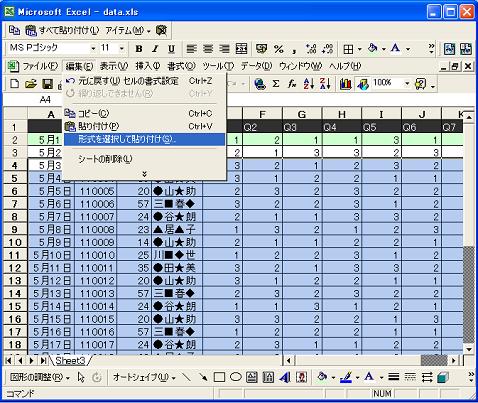Expand the full Edit menu chevron
This screenshot has width=478, height=403.
point(144,174)
